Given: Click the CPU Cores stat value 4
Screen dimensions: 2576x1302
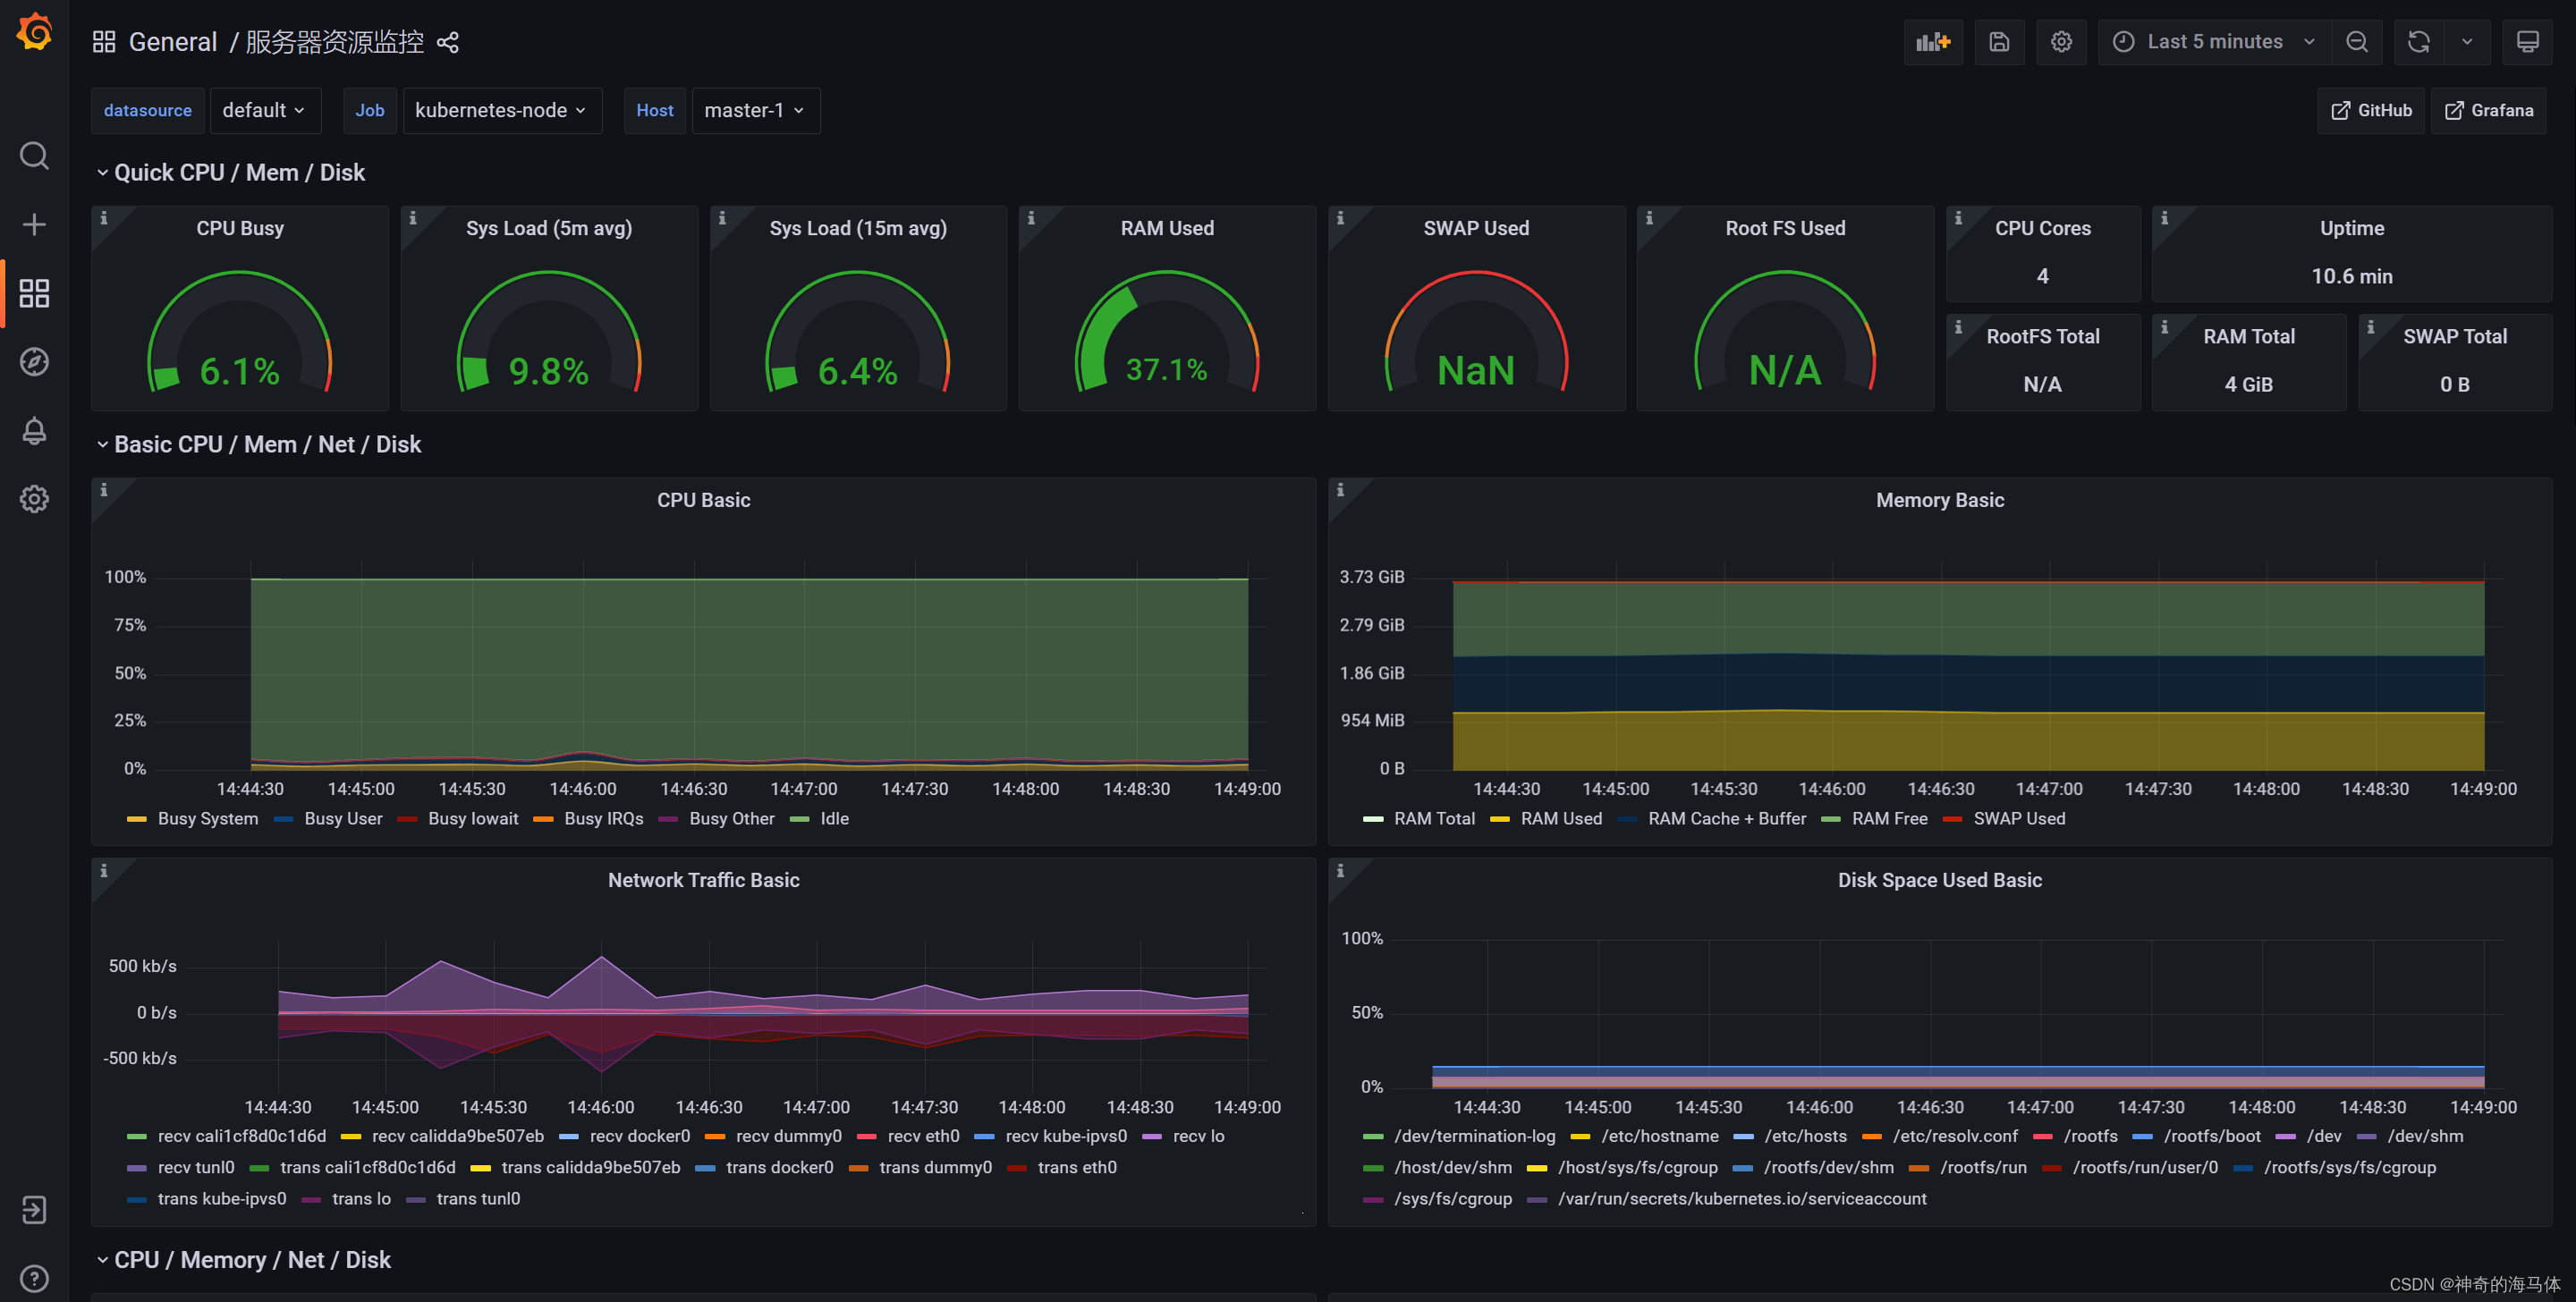Looking at the screenshot, I should click(x=2042, y=276).
